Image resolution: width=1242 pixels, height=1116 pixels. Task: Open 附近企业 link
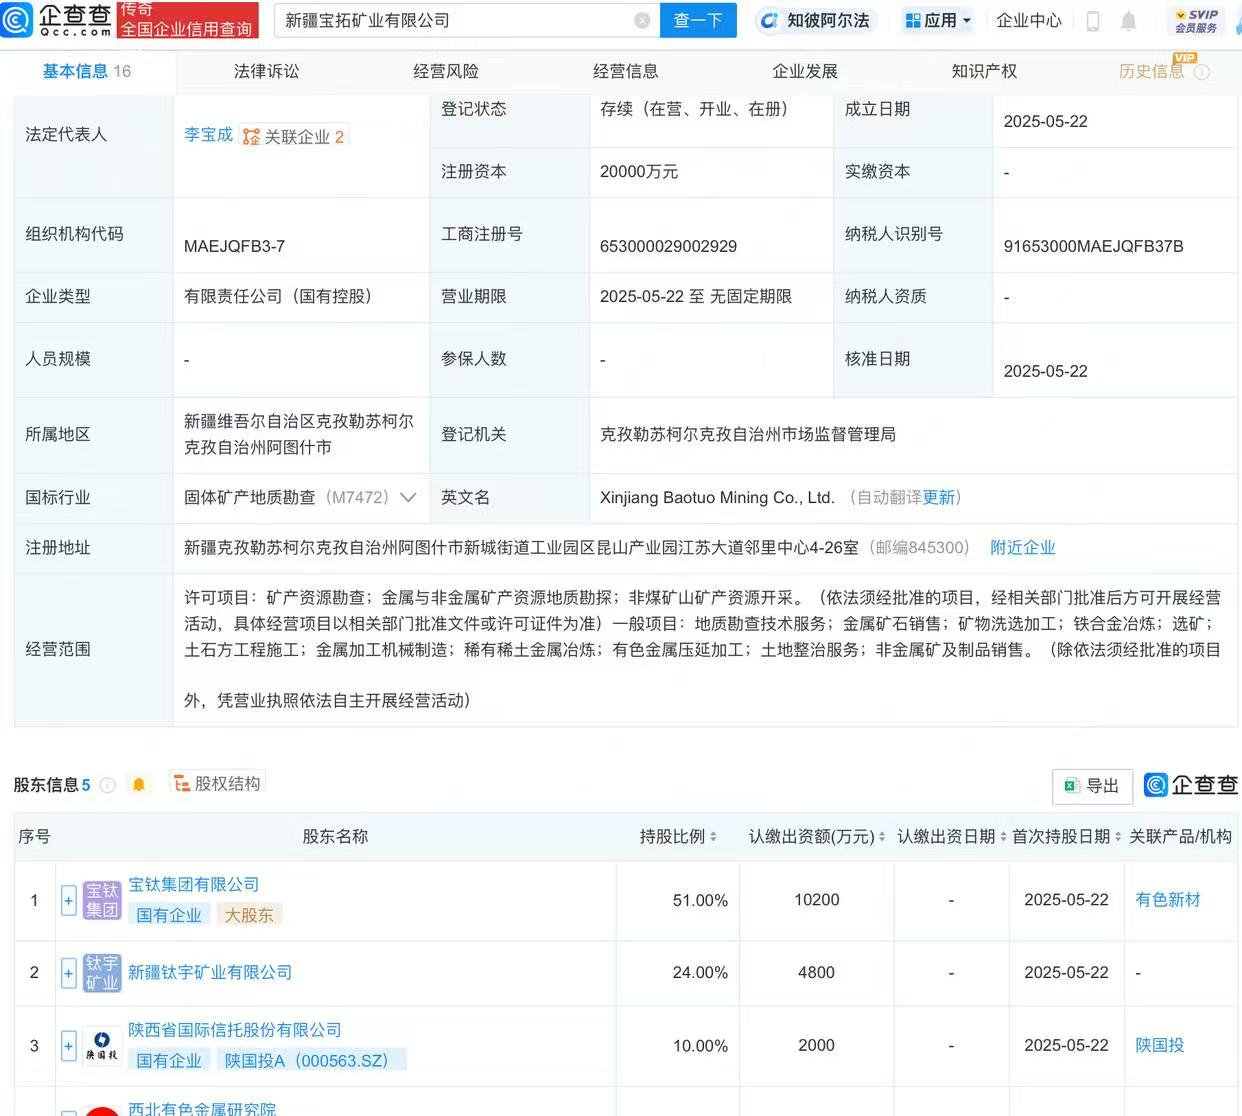coord(1022,547)
